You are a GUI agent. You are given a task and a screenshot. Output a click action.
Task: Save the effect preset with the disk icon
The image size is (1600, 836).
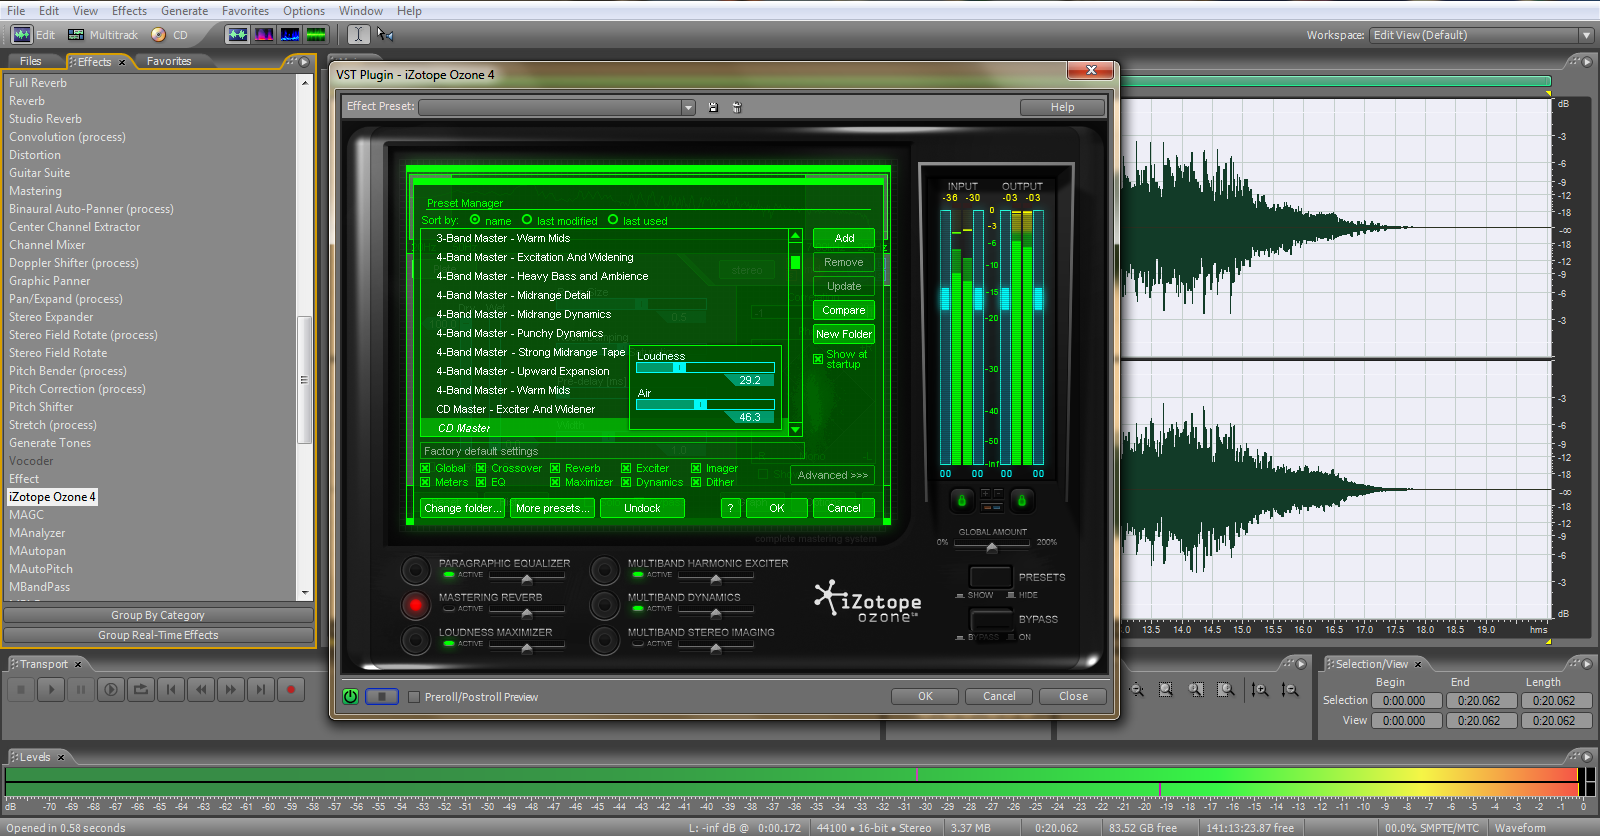click(x=713, y=107)
